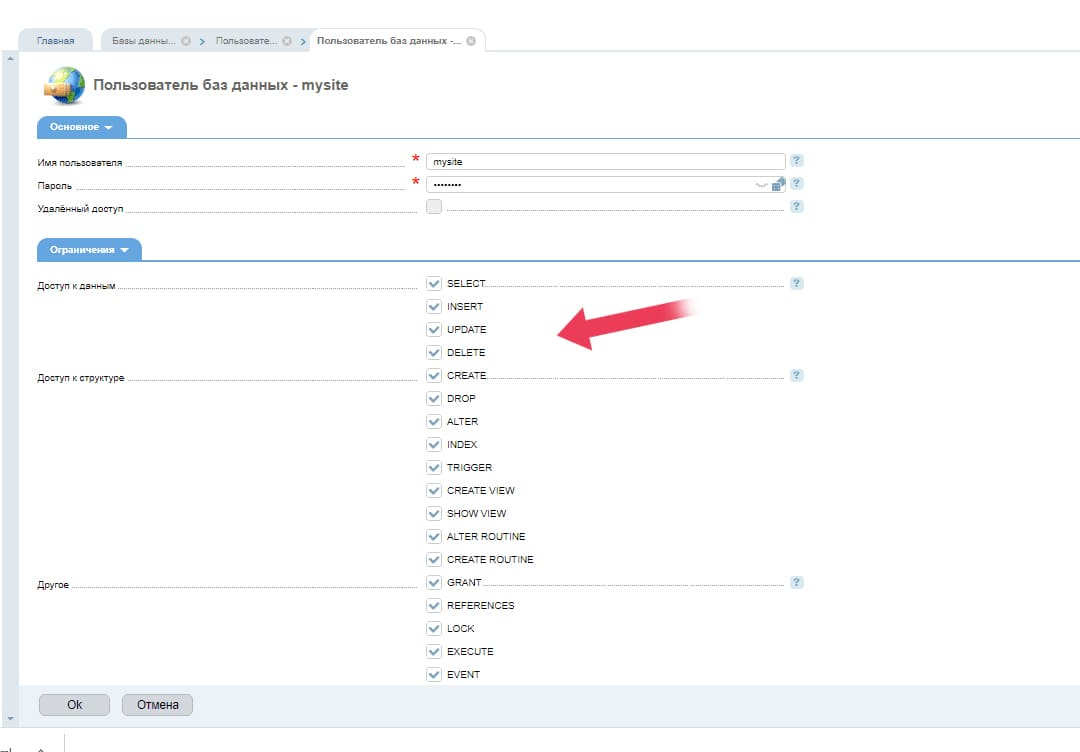This screenshot has width=1080, height=752.
Task: Uncheck the INDEX permission
Action: pyautogui.click(x=434, y=444)
